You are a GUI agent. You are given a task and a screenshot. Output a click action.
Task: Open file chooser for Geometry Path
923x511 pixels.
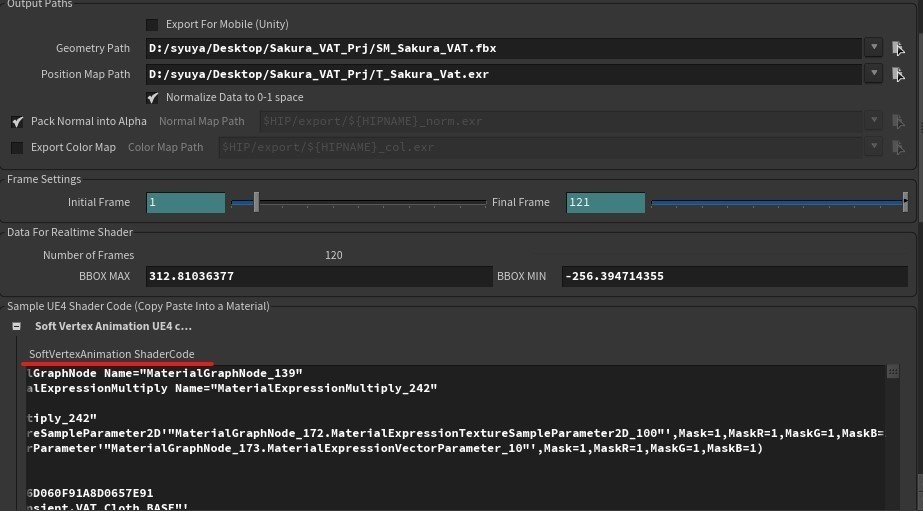click(898, 48)
